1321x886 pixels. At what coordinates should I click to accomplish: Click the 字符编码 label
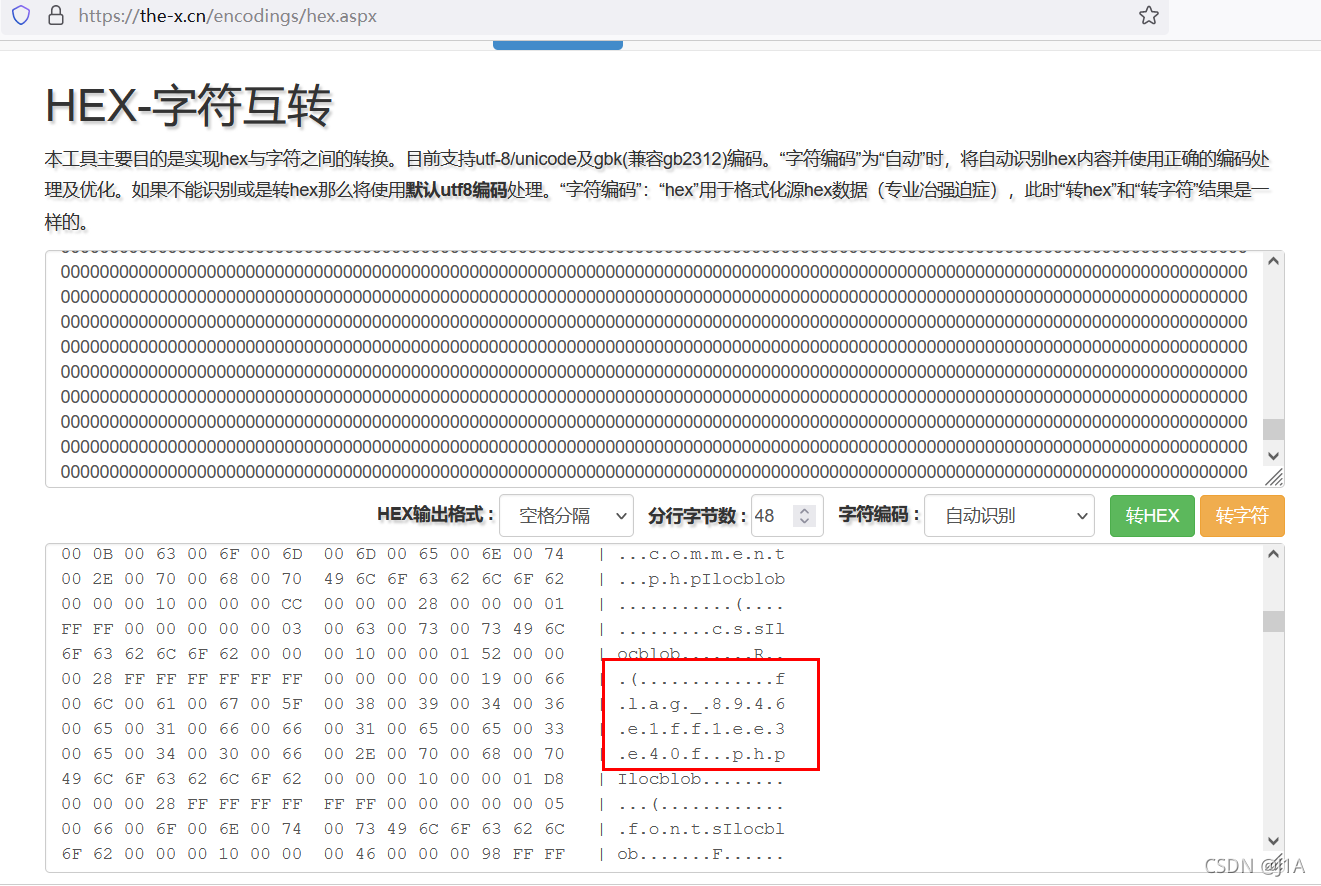pyautogui.click(x=879, y=515)
